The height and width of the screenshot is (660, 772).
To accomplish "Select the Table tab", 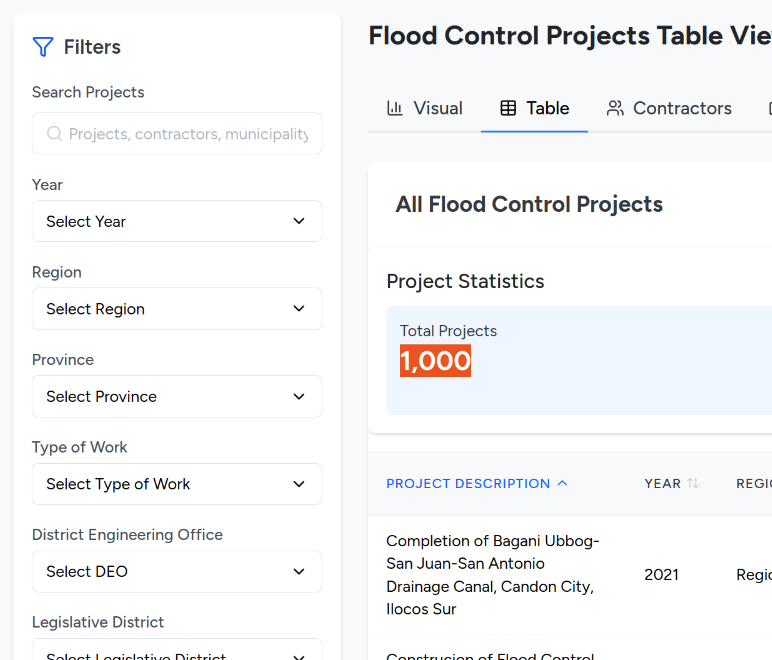I will point(547,108).
